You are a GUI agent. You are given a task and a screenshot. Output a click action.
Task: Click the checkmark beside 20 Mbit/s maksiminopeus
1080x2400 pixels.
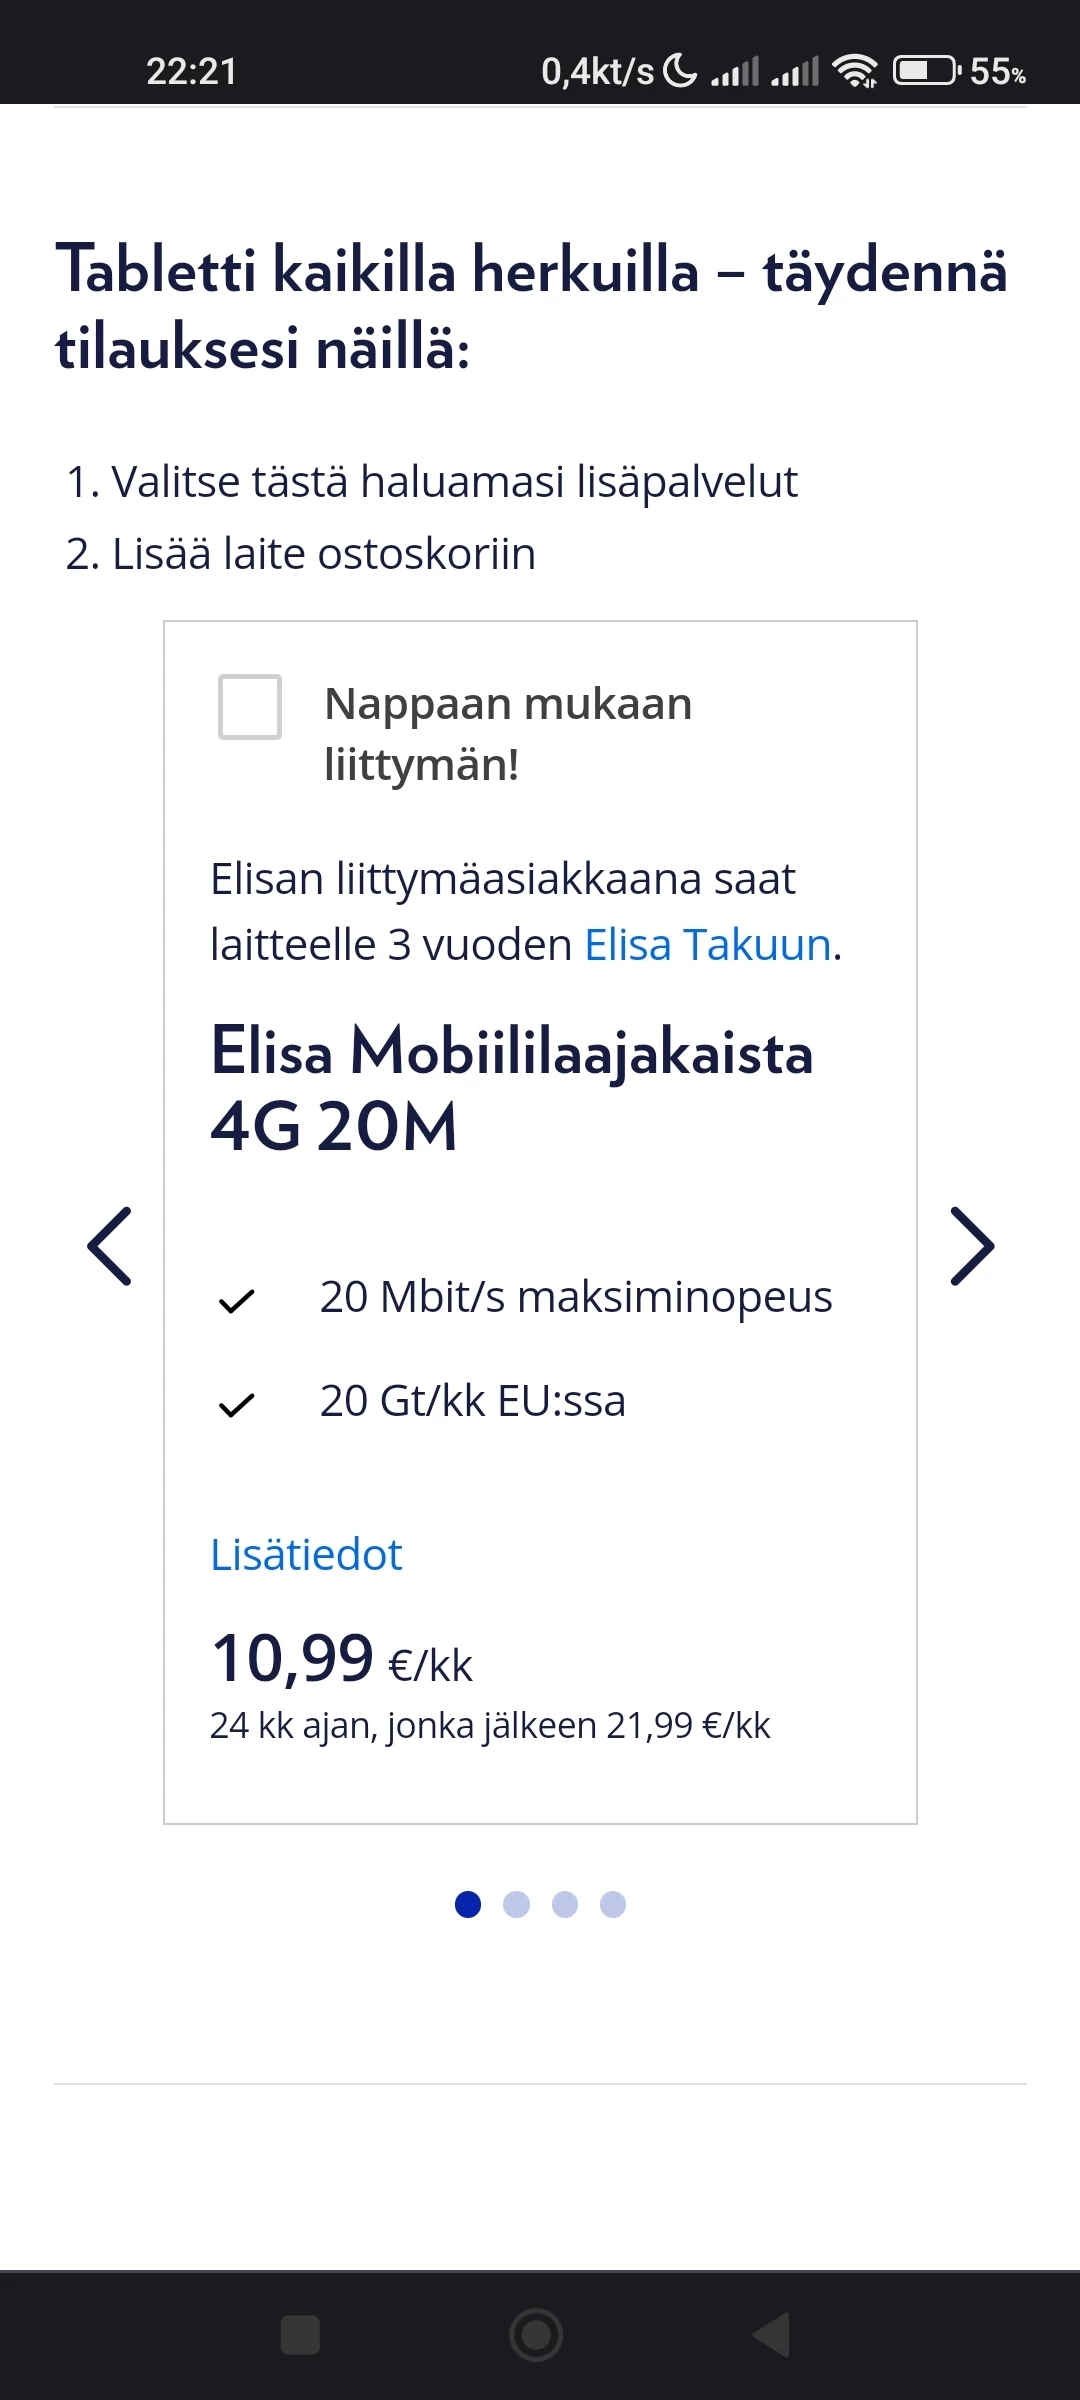[x=237, y=1301]
